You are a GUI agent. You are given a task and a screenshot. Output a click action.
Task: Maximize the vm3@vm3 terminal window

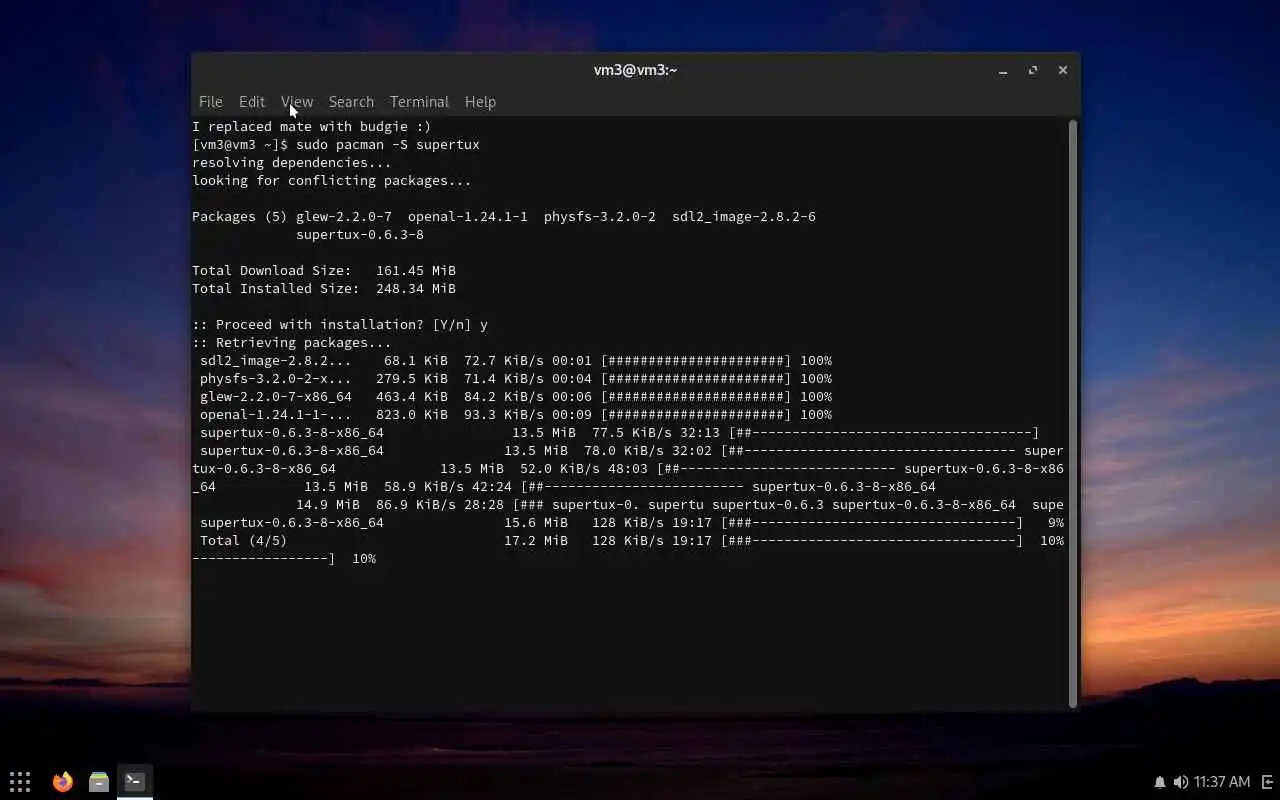click(x=1033, y=70)
